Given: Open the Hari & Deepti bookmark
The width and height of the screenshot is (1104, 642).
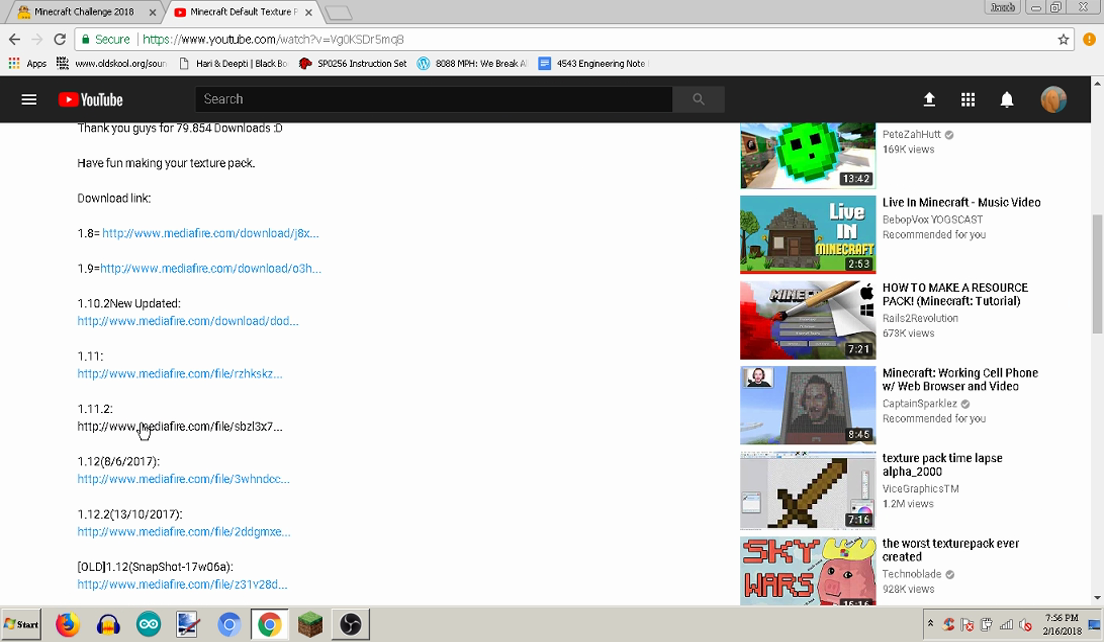Looking at the screenshot, I should [x=234, y=63].
